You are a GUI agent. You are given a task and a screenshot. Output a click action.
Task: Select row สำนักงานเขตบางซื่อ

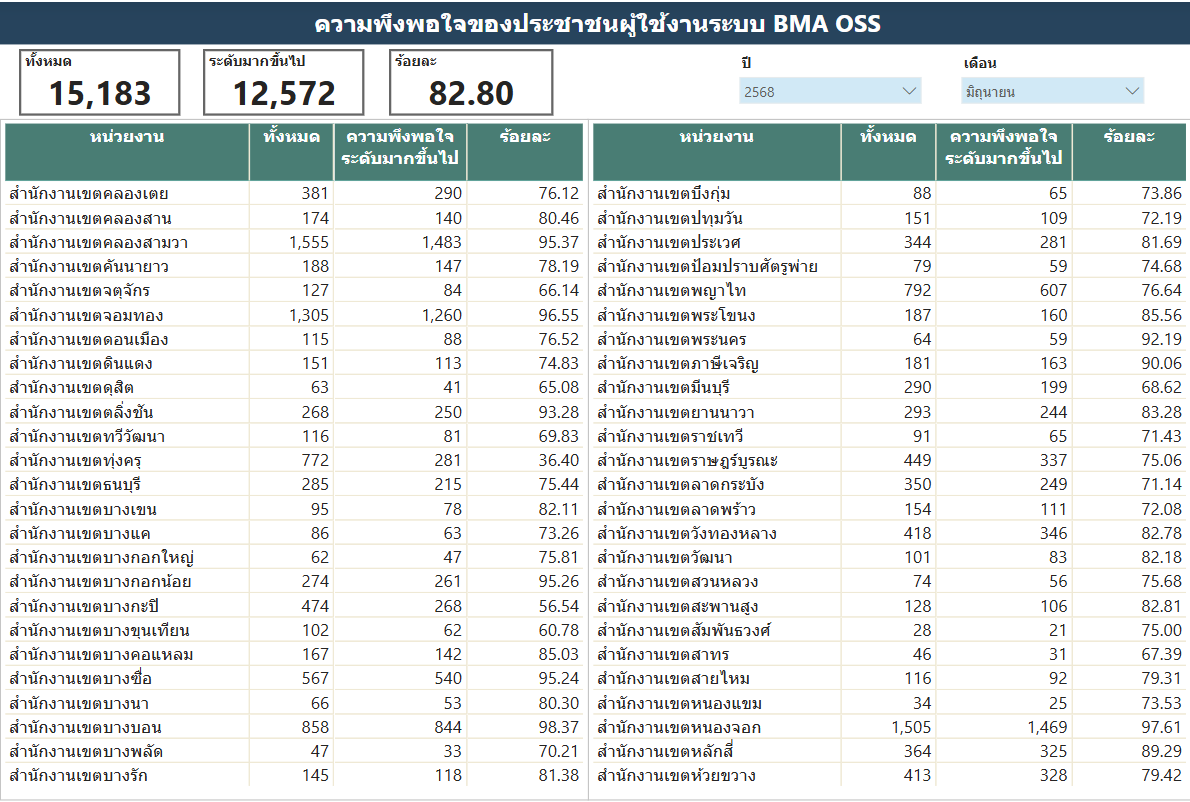294,678
